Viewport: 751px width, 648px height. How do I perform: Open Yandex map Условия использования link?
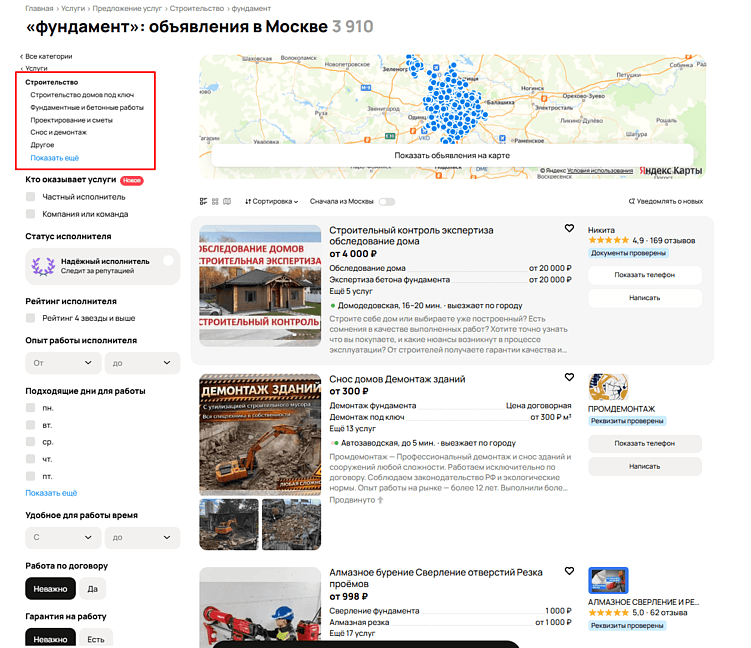click(600, 171)
